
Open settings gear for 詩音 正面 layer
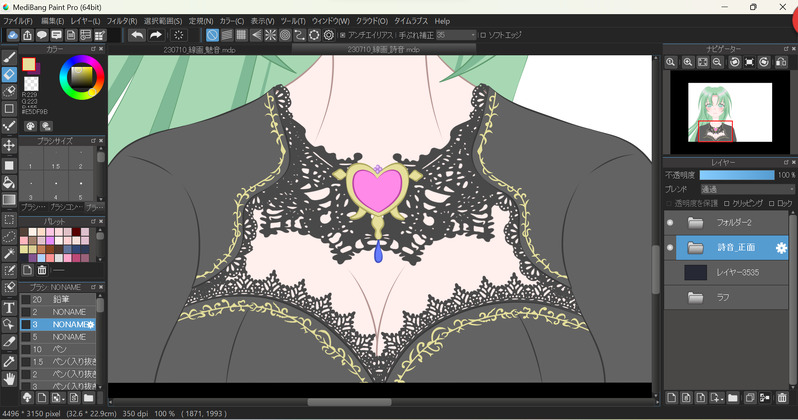point(781,248)
